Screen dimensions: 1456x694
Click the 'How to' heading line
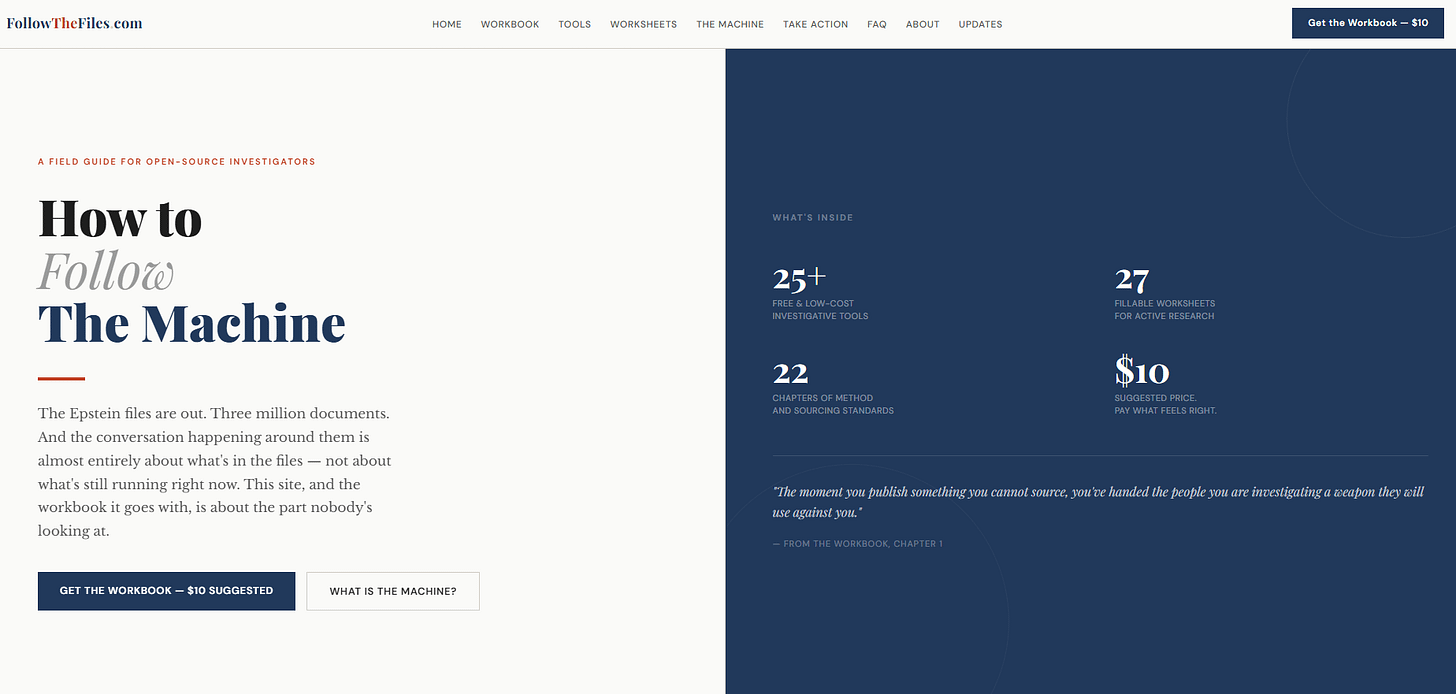point(120,218)
